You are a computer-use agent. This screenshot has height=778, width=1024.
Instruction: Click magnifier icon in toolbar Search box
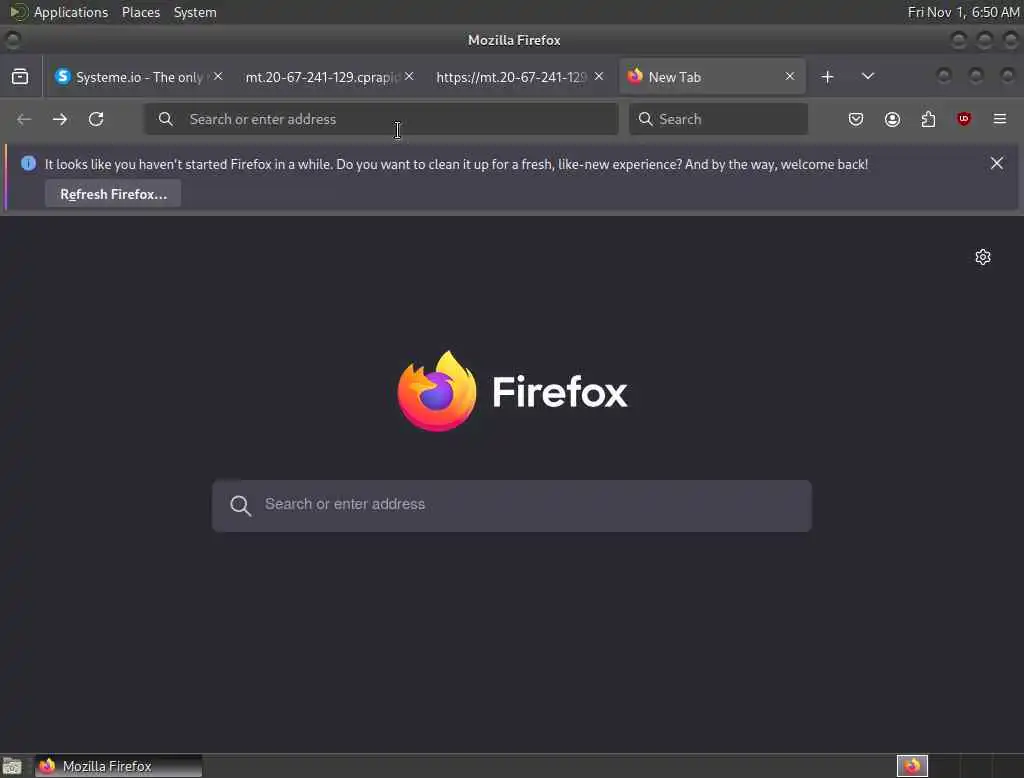point(645,119)
